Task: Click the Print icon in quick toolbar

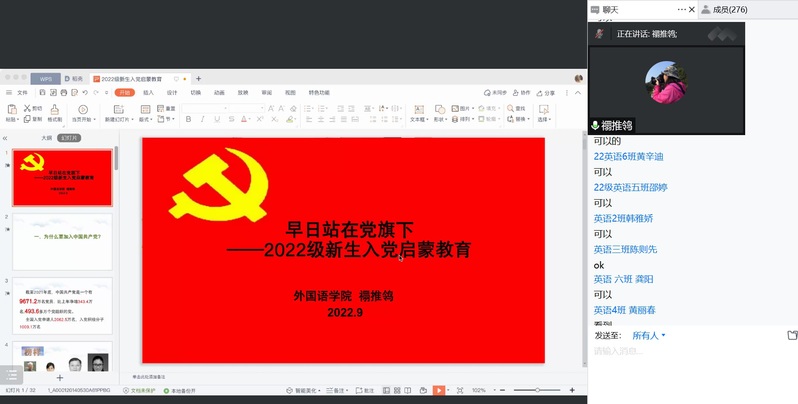Action: point(64,93)
